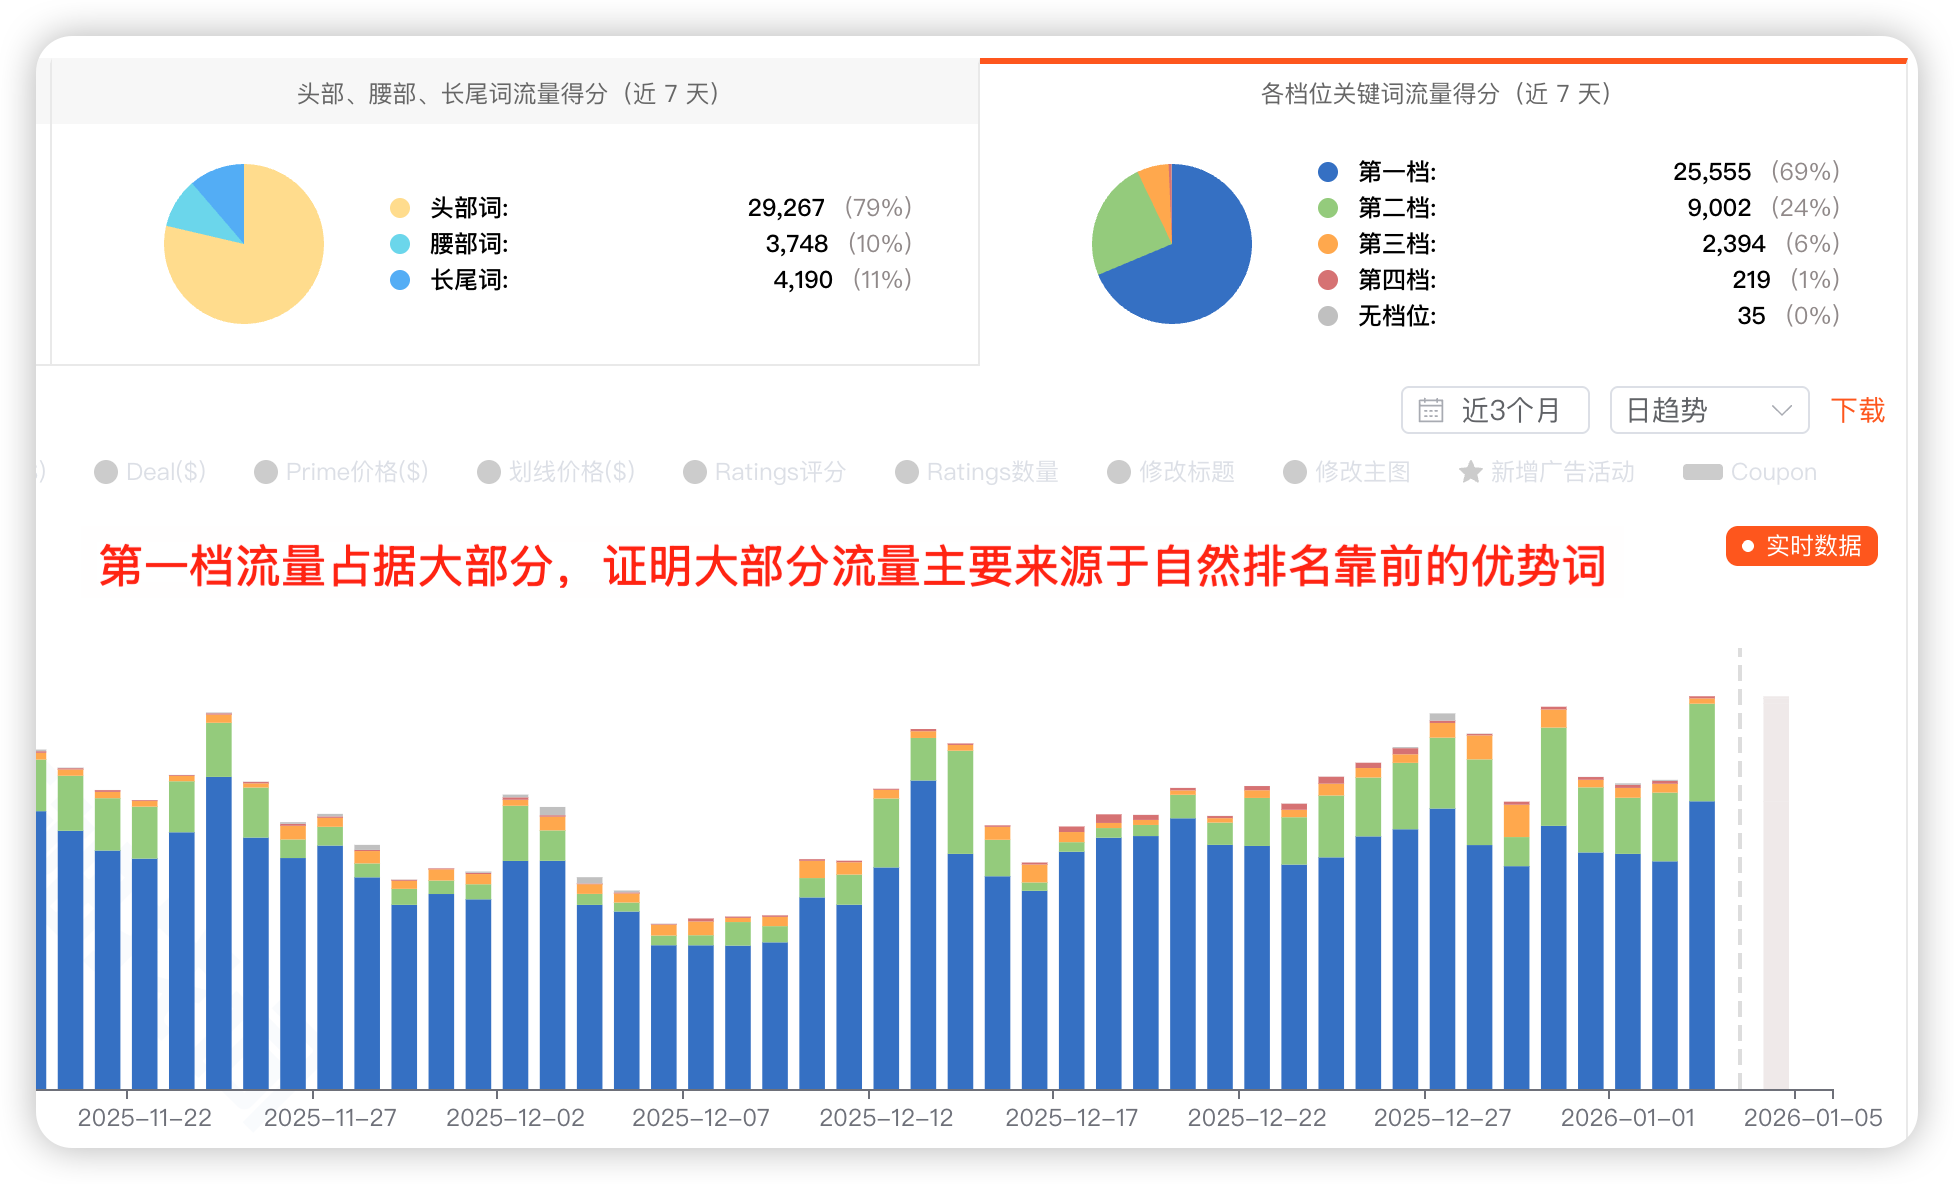Click the 腰部词 cyan legend dot
1954x1184 pixels.
pos(400,244)
